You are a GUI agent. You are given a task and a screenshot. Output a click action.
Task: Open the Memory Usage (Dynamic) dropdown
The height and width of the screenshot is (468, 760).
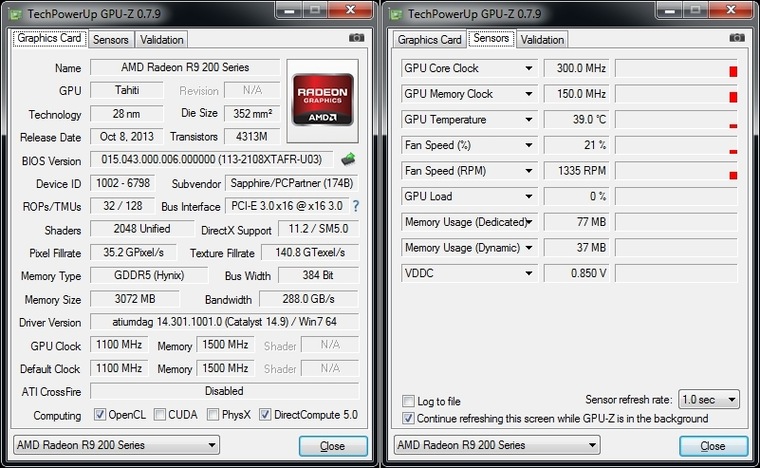point(529,248)
